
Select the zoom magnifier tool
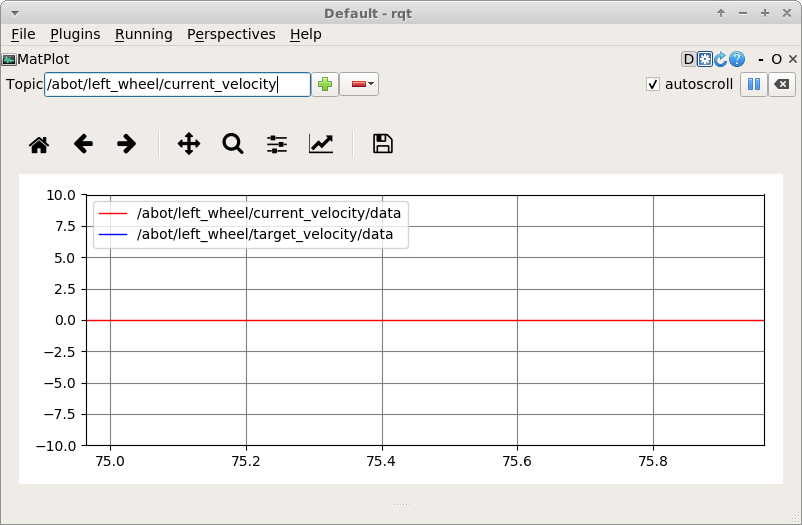[x=233, y=144]
